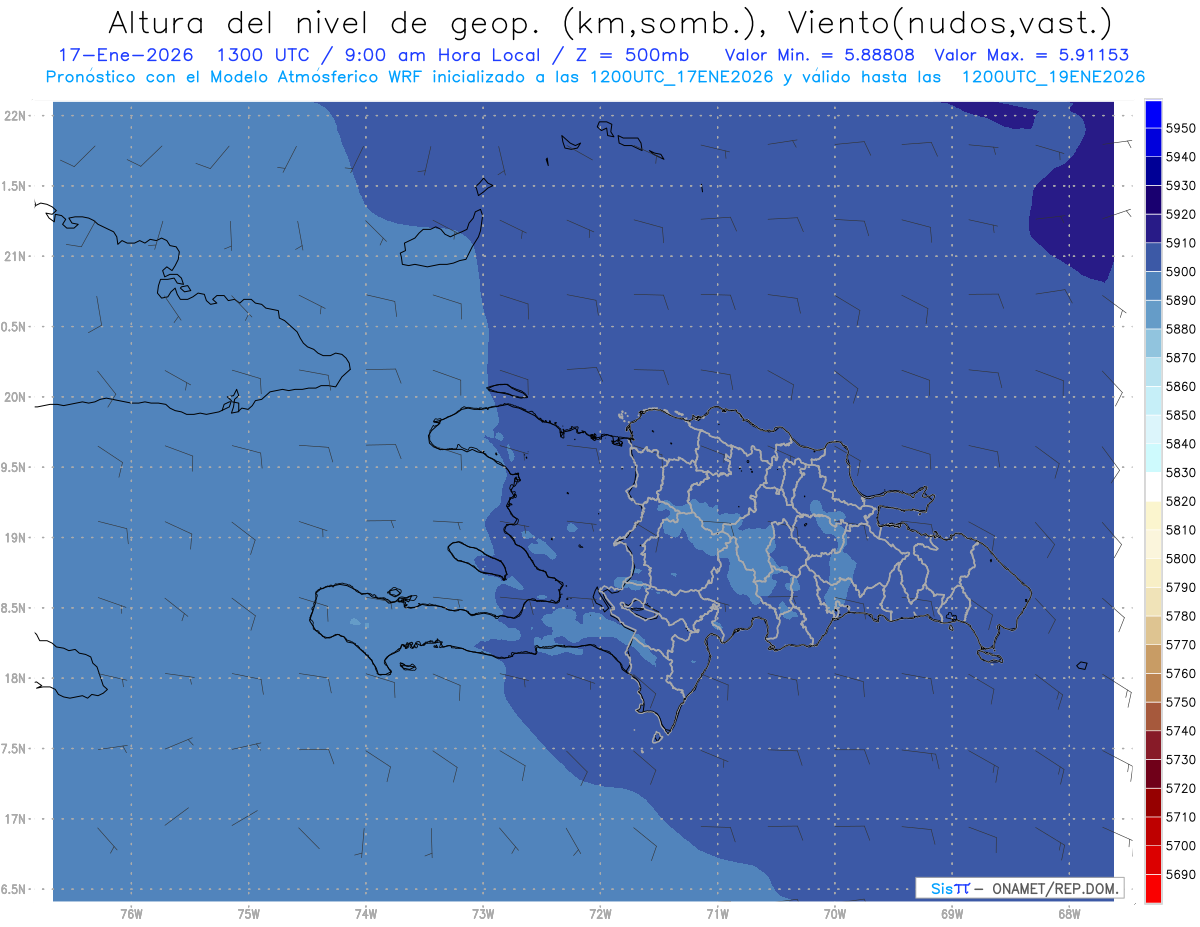The image size is (1200, 927).
Task: Click the "68W" longitude axis label
Action: [x=1068, y=914]
